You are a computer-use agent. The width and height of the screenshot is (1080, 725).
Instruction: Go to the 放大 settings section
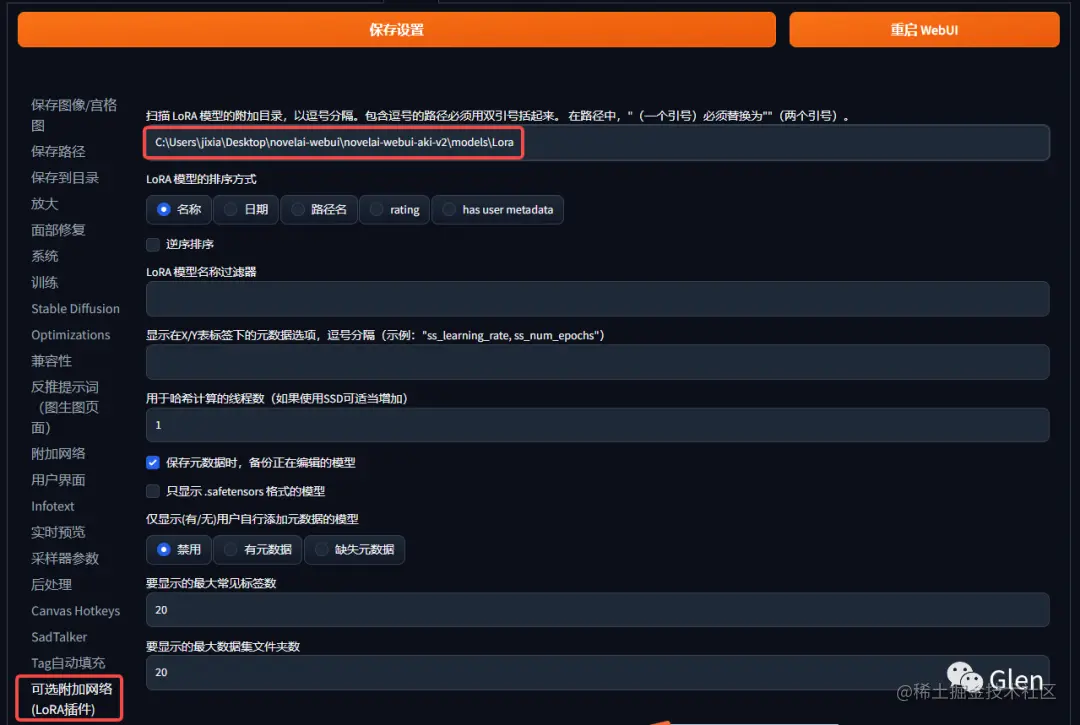tap(45, 204)
